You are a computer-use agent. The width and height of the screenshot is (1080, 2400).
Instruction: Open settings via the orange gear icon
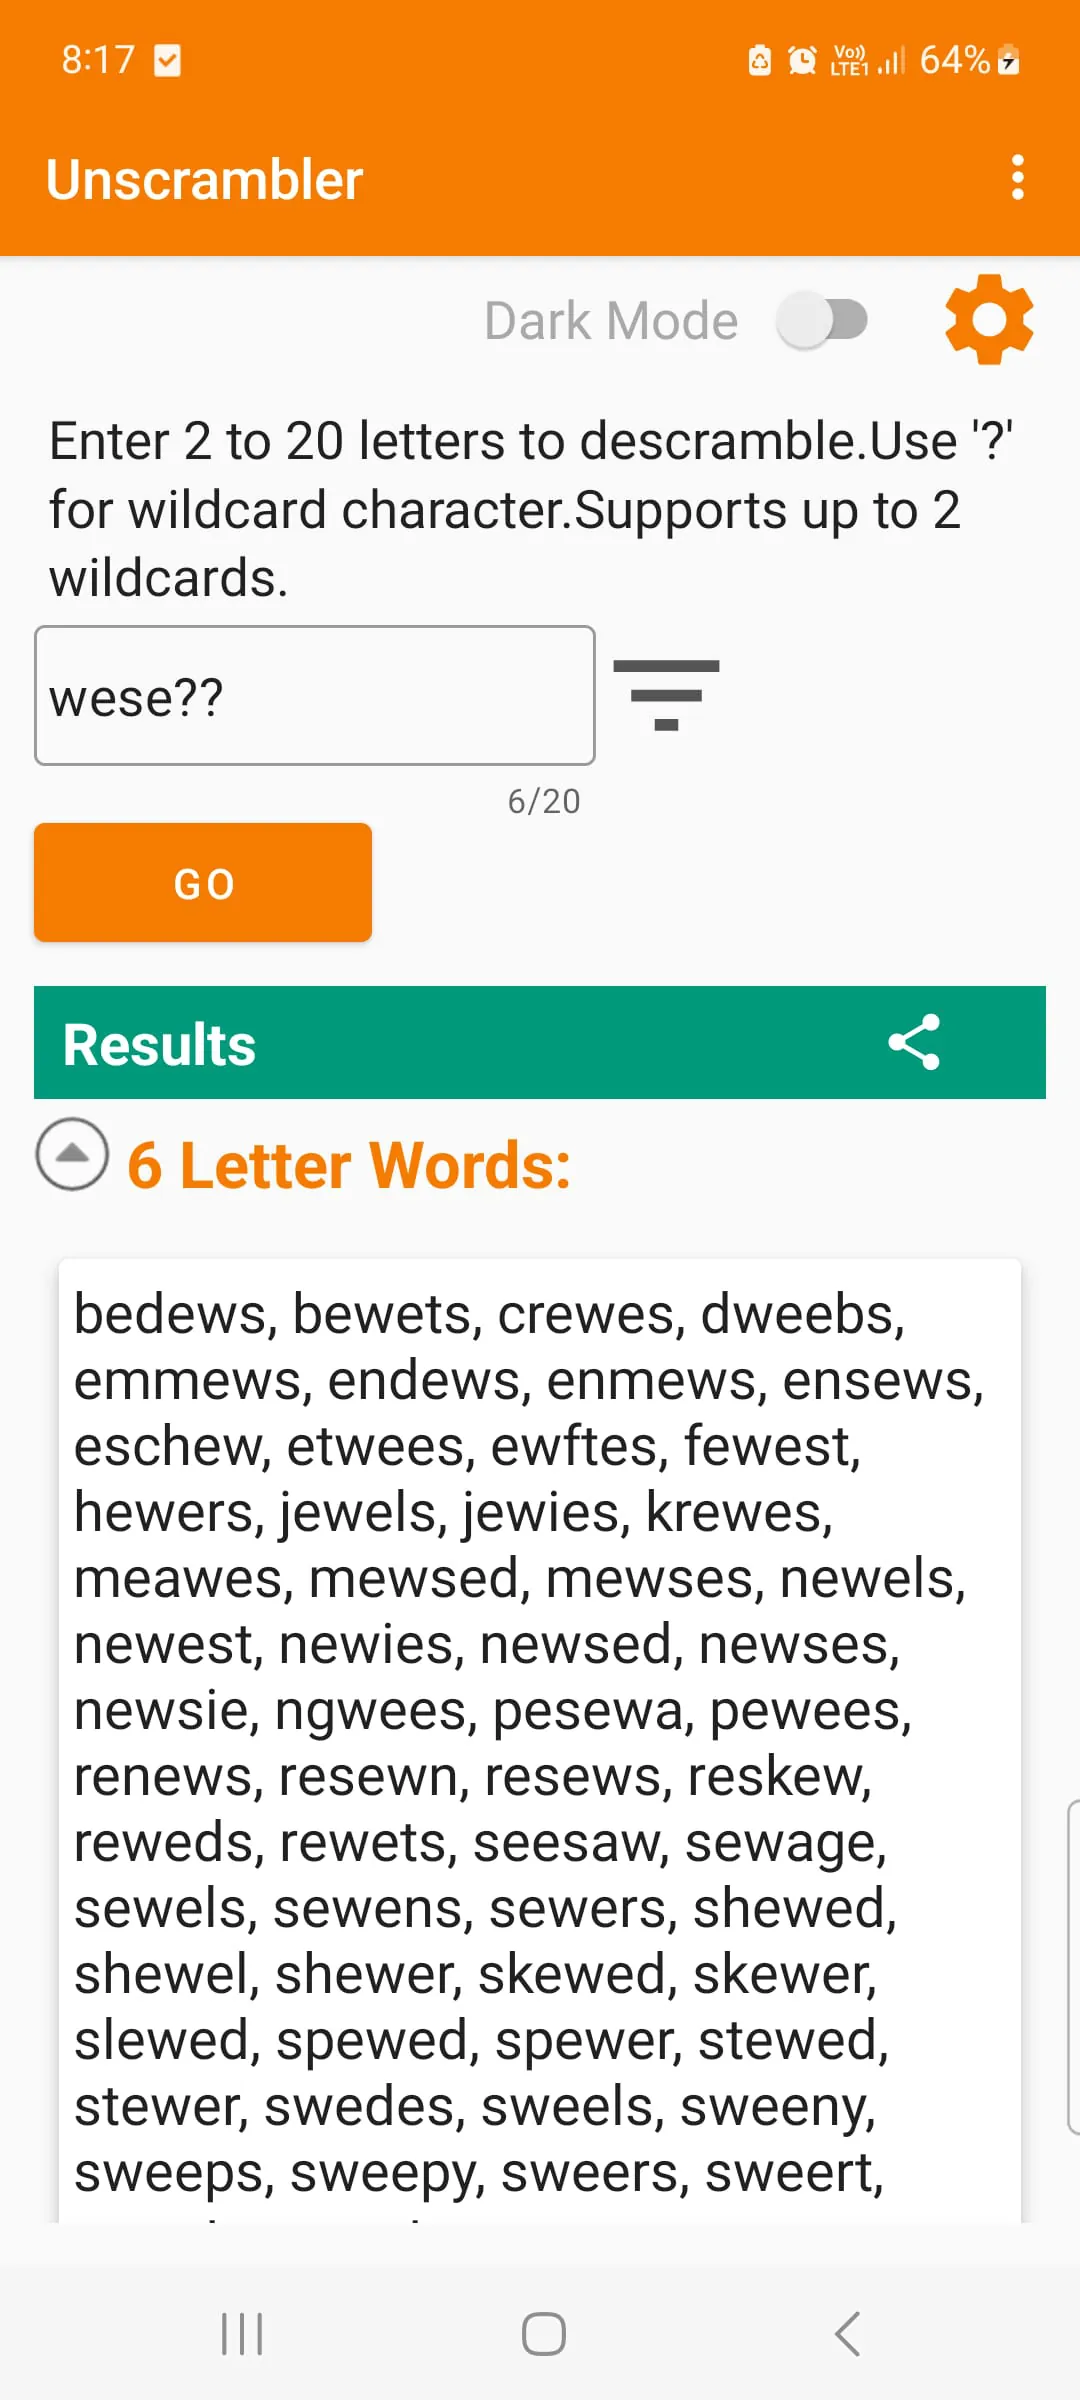tap(988, 320)
